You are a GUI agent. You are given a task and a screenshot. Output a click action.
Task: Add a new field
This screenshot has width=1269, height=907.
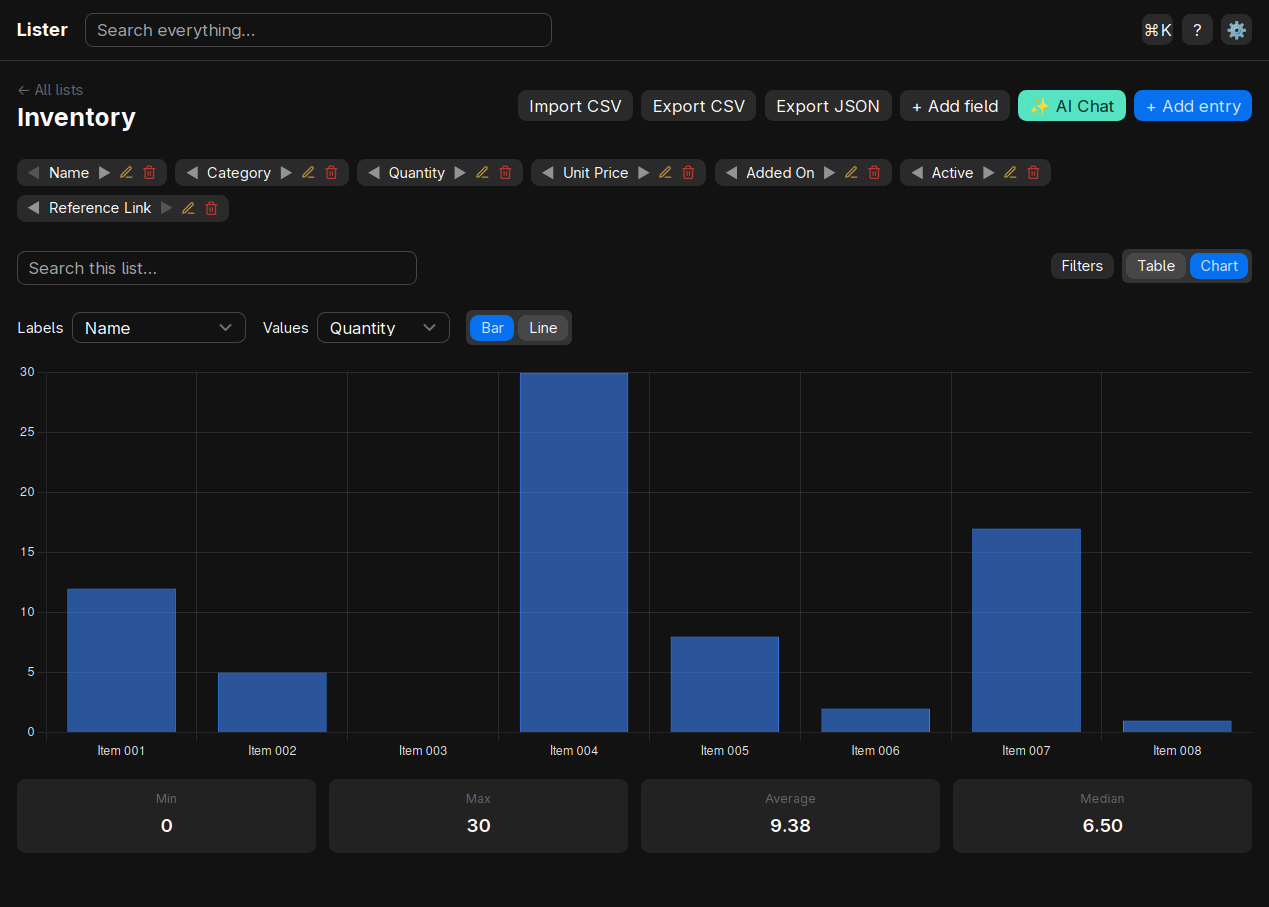(x=955, y=106)
